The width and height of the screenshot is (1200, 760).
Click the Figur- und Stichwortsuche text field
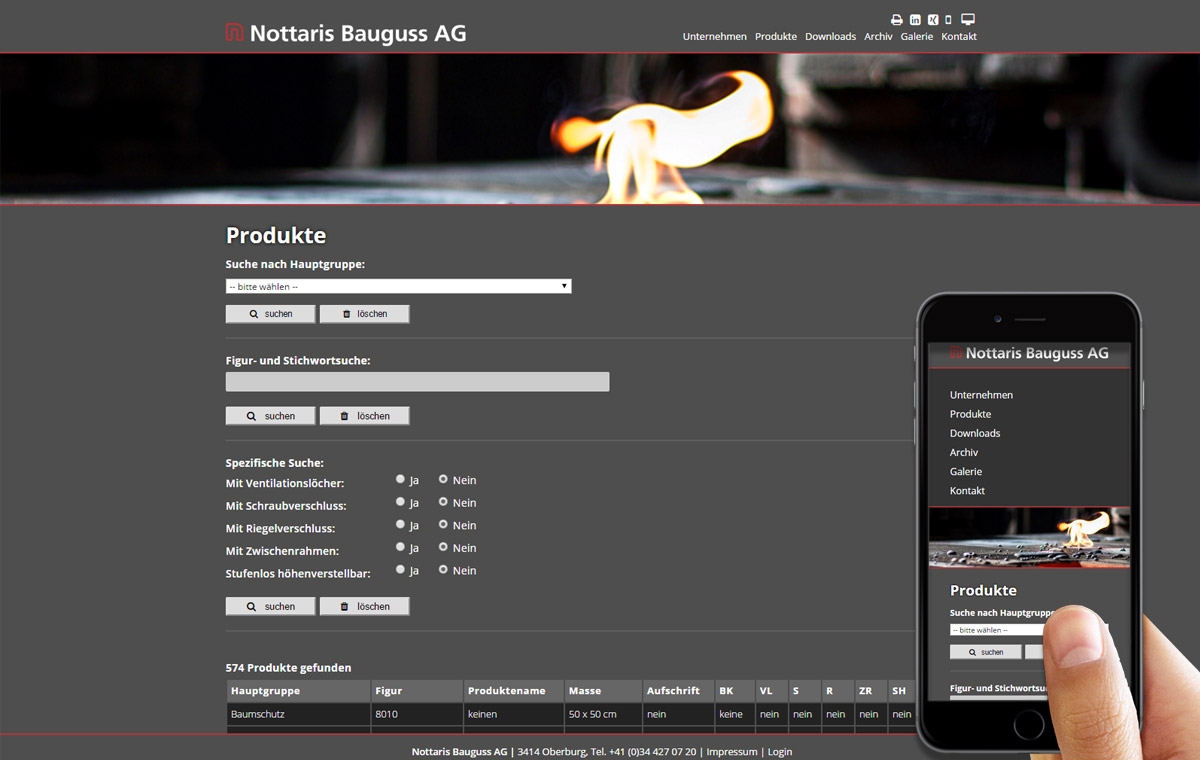click(417, 382)
